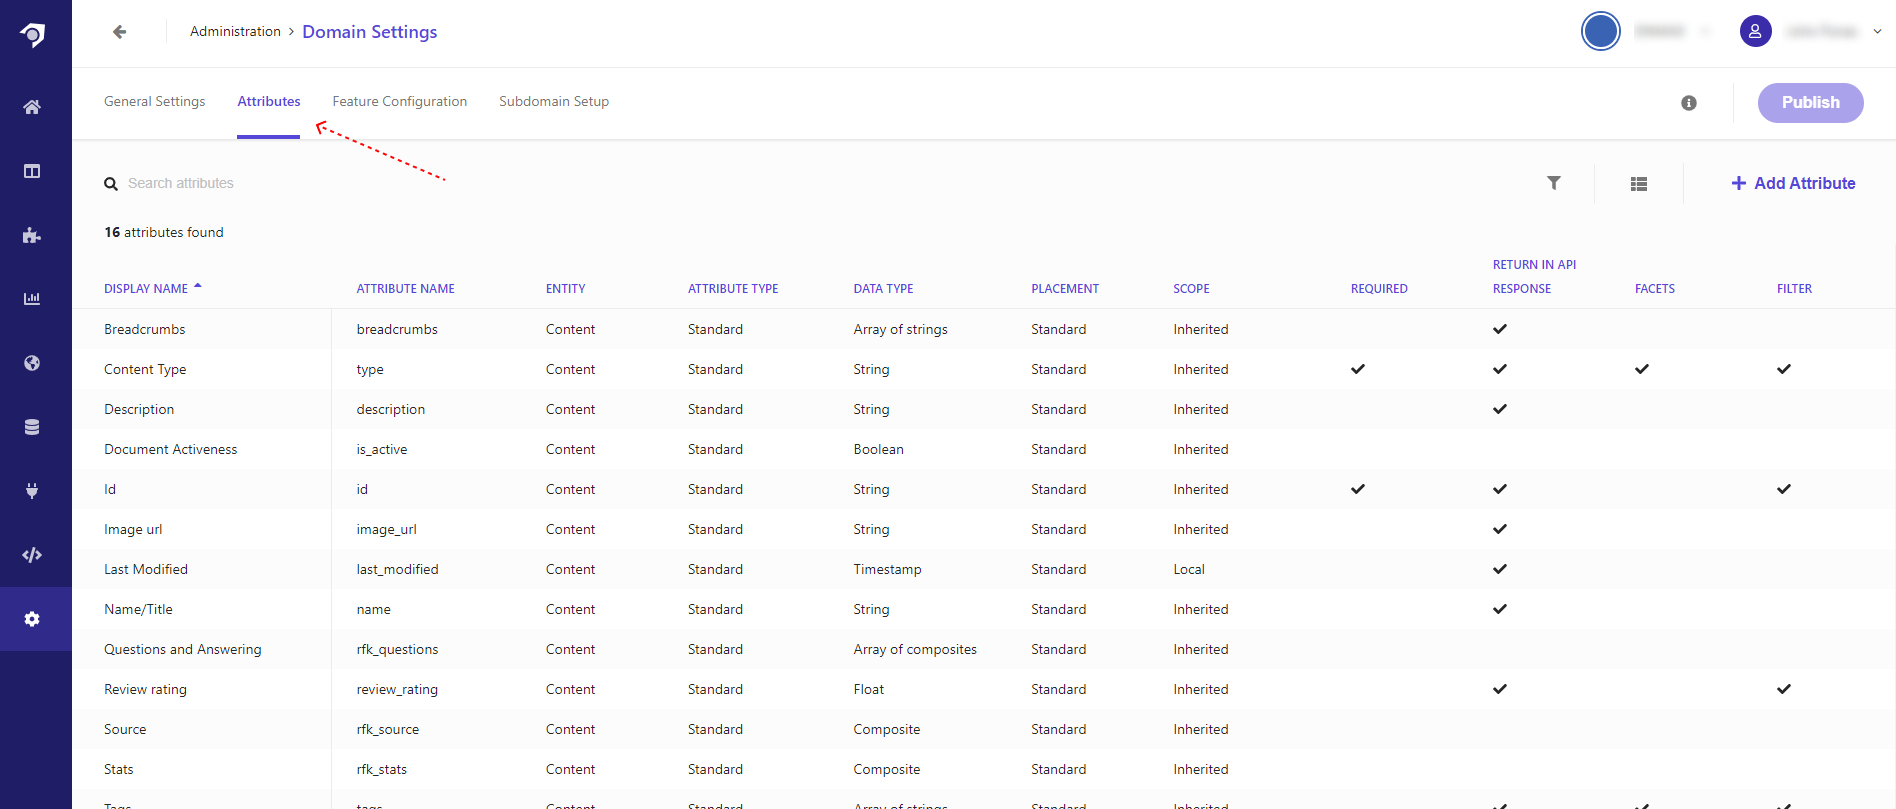Toggle Filter check for Content Type
1896x809 pixels.
1784,369
